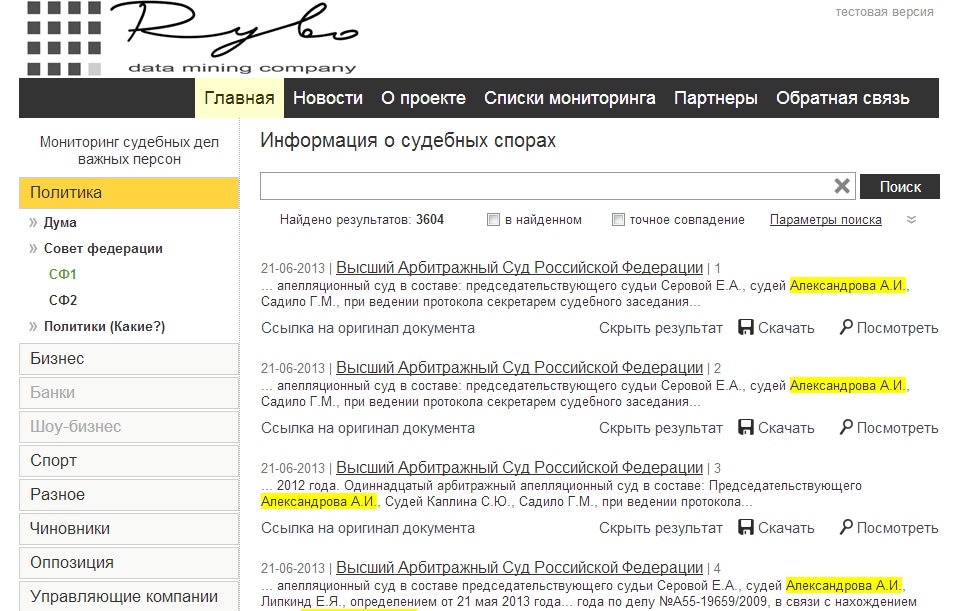The width and height of the screenshot is (971, 611).
Task: Hide the first result via 'Скрыть результат'
Action: point(660,328)
